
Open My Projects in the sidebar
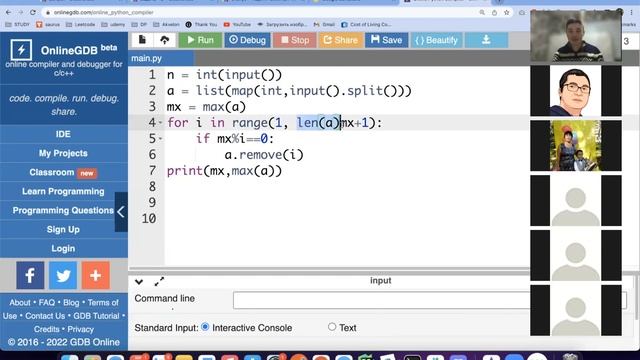(x=63, y=153)
